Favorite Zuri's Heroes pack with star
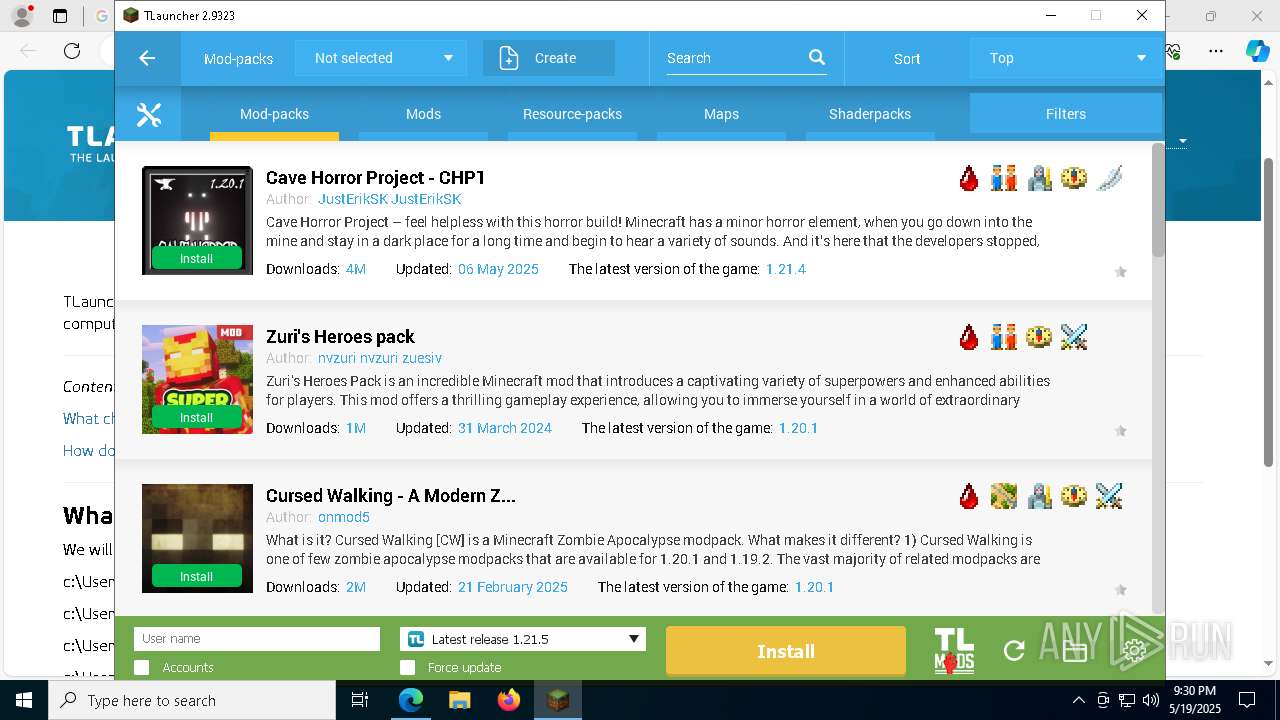Viewport: 1280px width, 720px height. click(1121, 431)
